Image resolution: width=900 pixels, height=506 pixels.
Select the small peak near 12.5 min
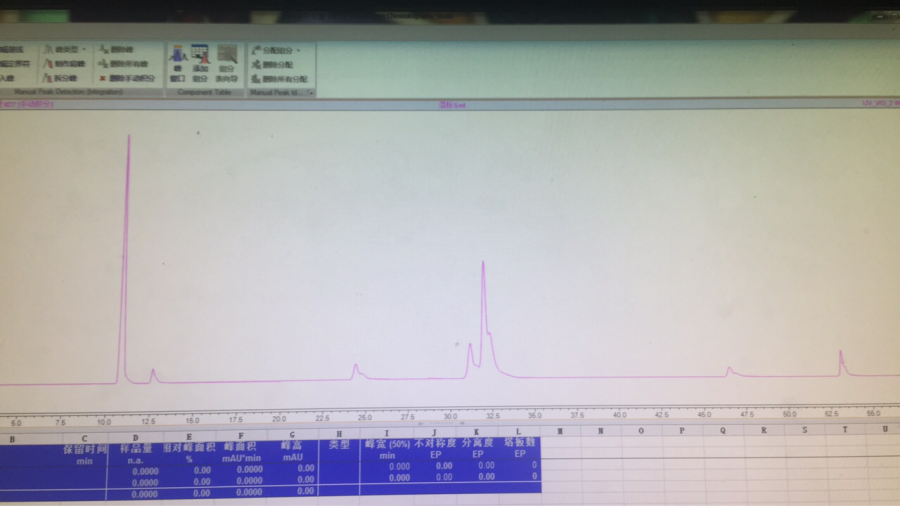pyautogui.click(x=153, y=375)
